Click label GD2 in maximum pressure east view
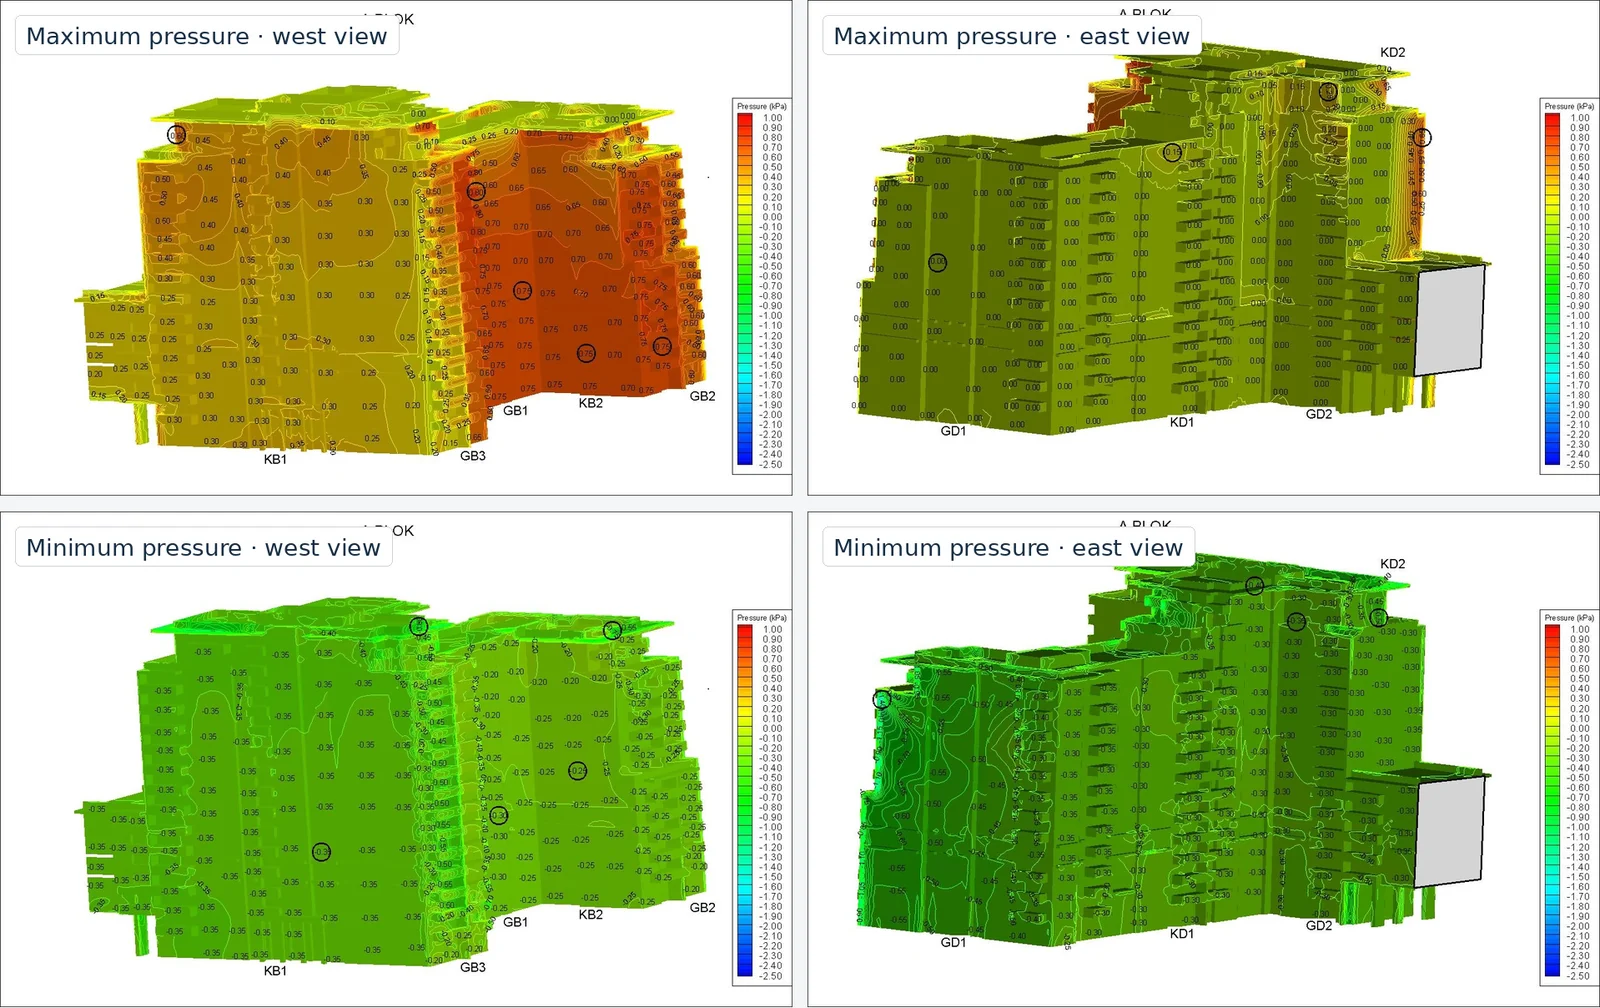The image size is (1600, 1008). click(1319, 414)
